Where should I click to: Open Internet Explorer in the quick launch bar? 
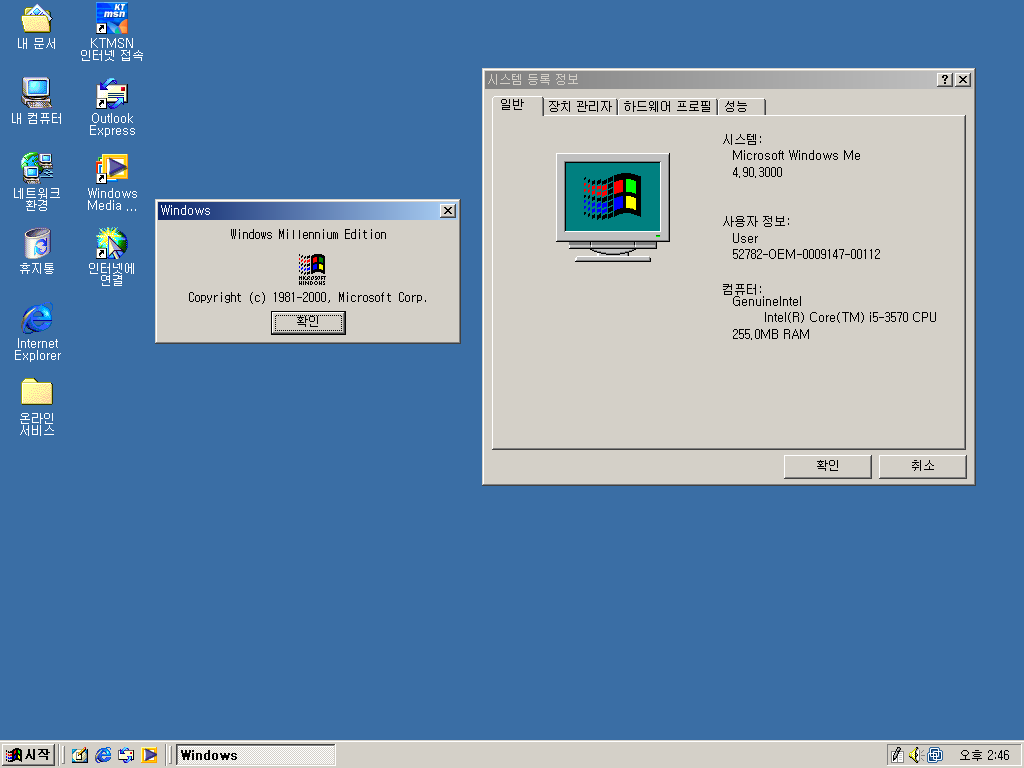[x=103, y=755]
